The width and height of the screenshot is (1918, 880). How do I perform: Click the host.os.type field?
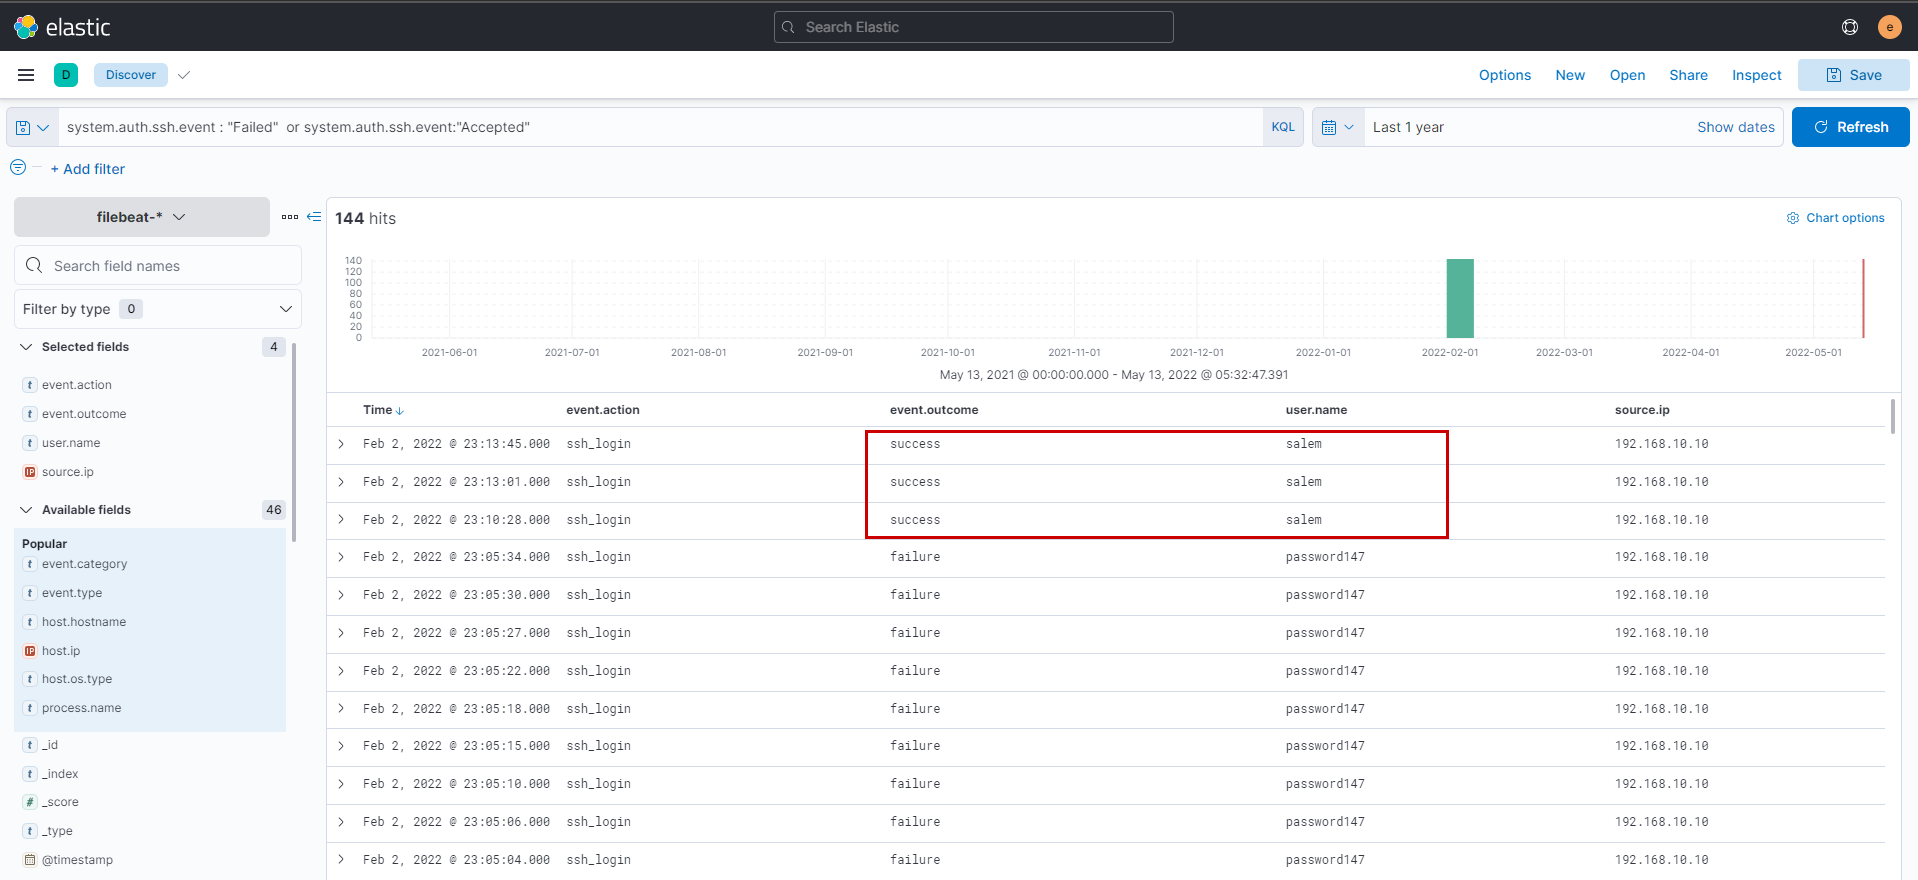(77, 679)
